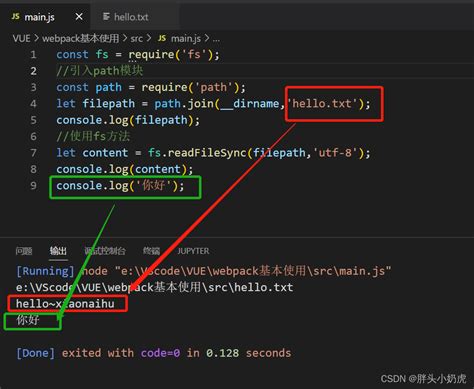Click output line "hello~xiaonaihu"
Viewport: 474px width, 389px height.
click(x=65, y=304)
